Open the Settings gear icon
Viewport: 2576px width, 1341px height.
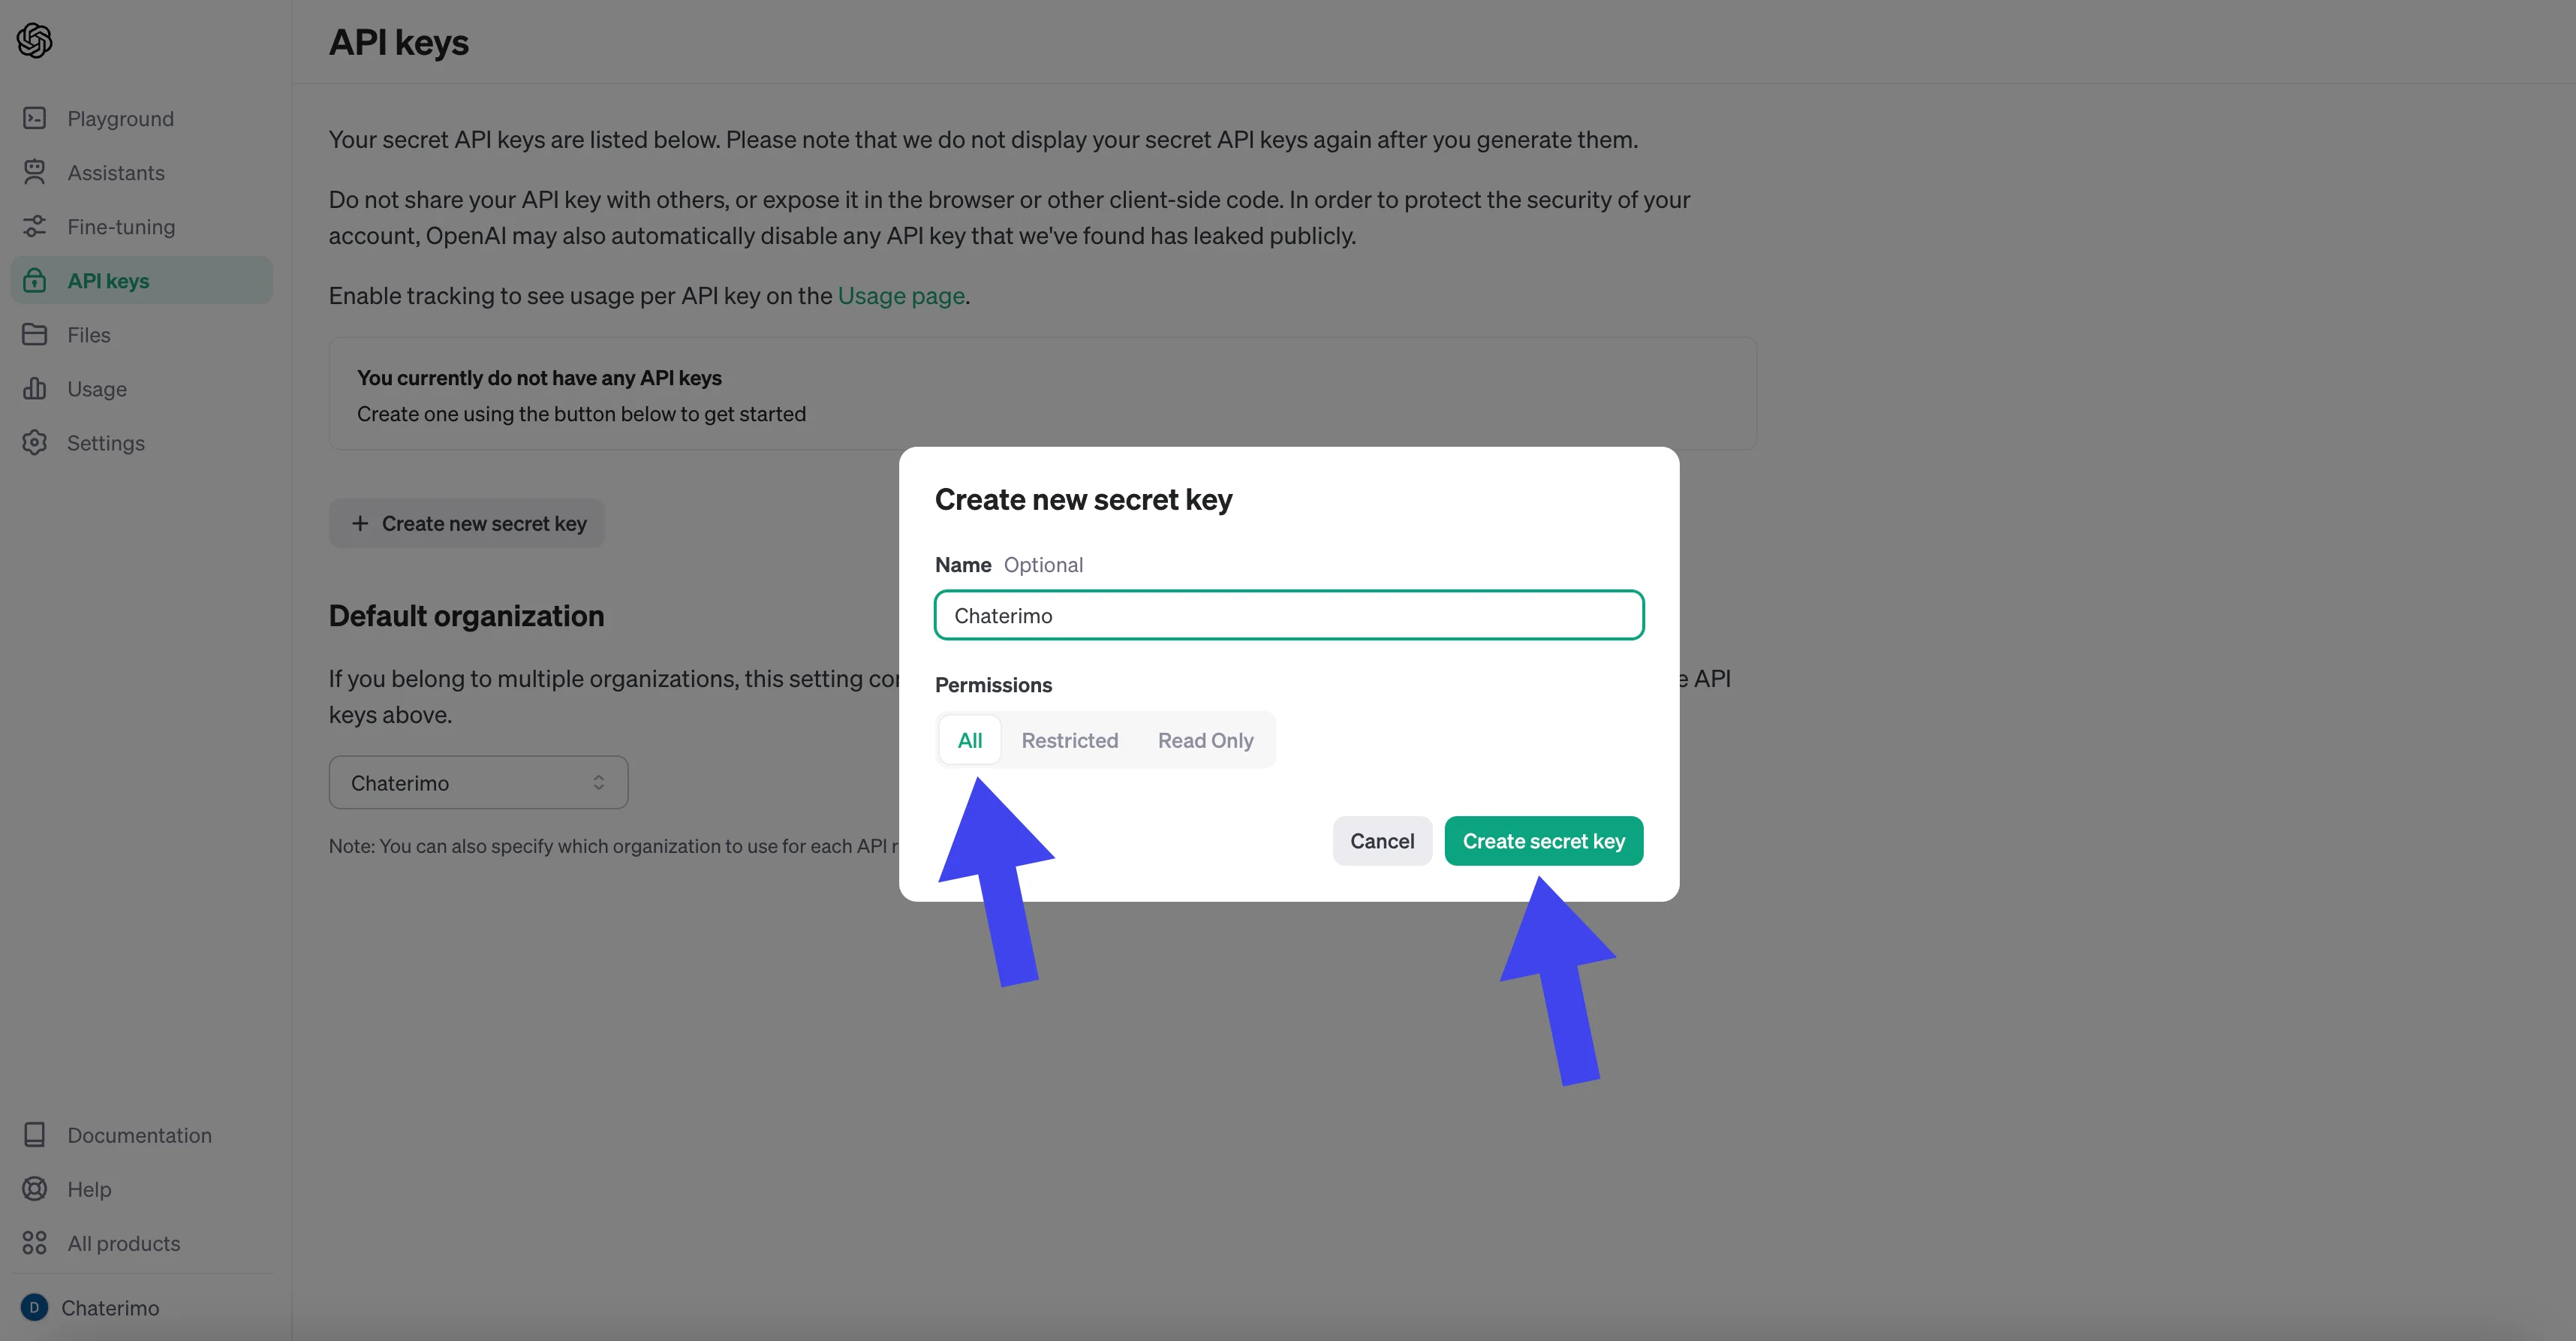click(34, 441)
